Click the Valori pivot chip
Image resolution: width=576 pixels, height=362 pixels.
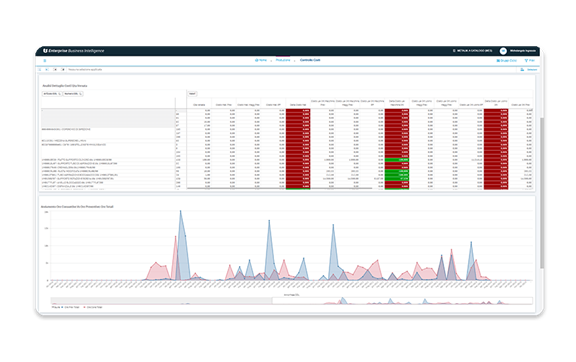click(192, 94)
